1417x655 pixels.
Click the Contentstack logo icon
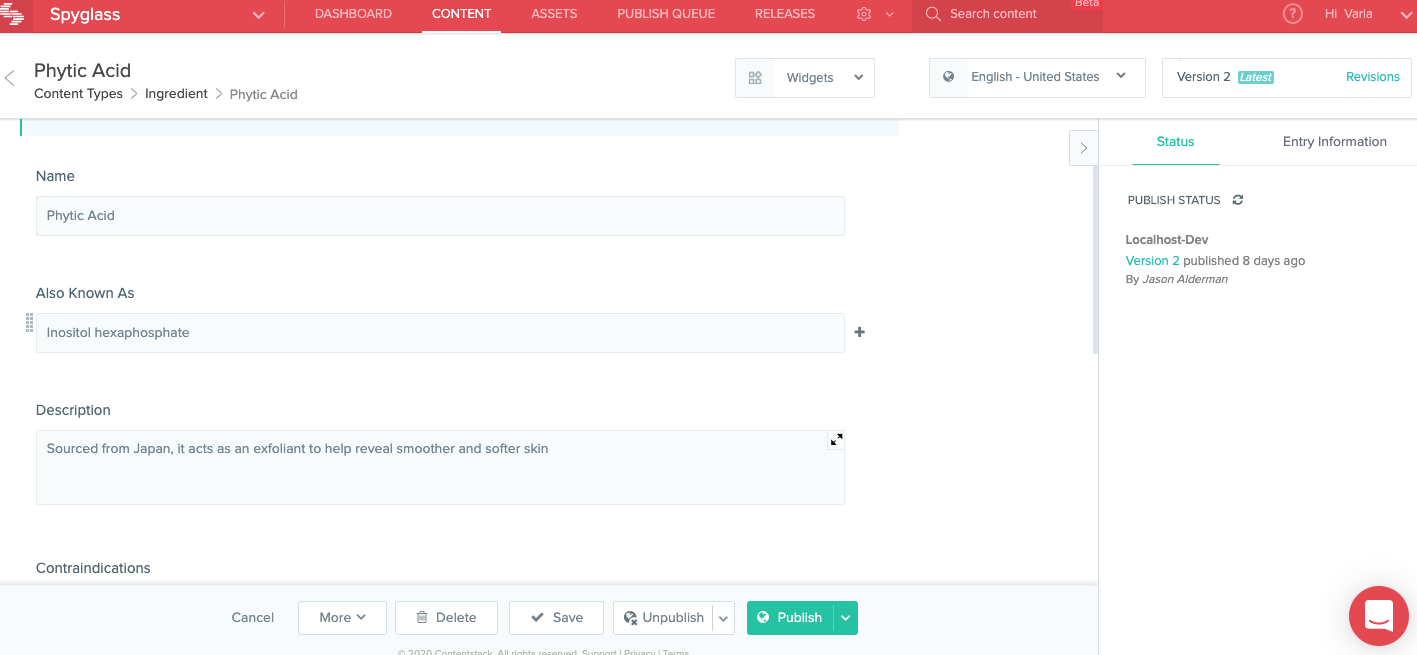point(12,14)
